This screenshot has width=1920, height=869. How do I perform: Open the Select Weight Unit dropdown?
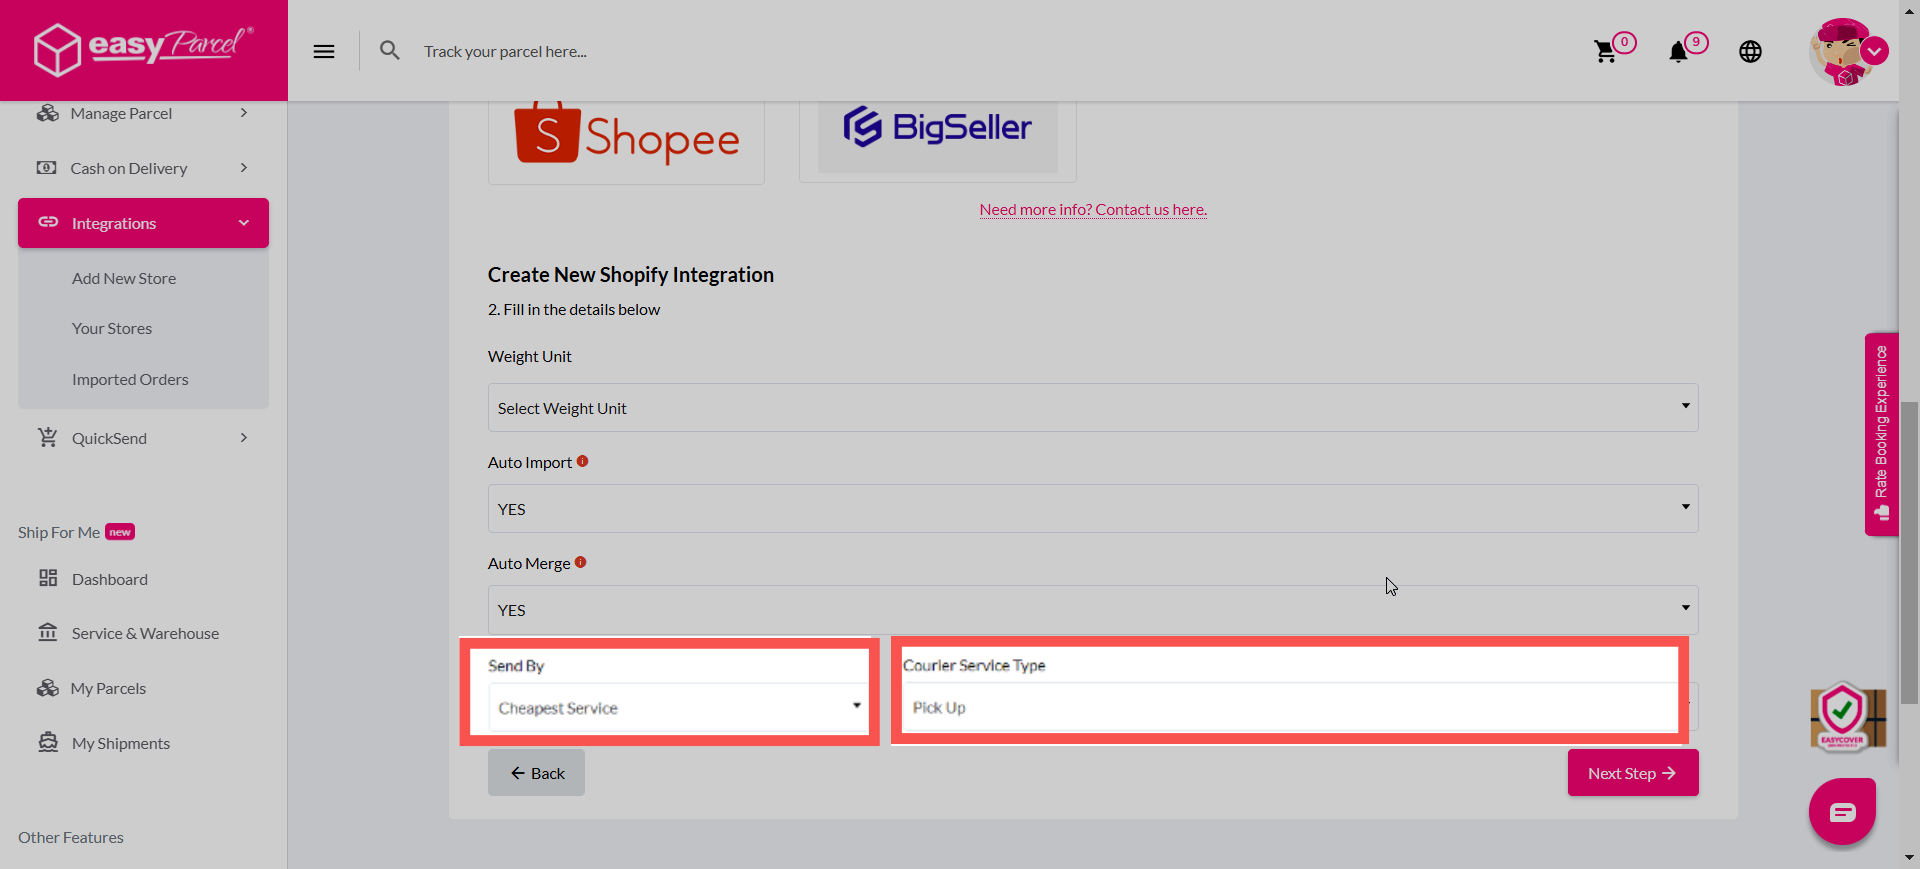[x=1093, y=408]
